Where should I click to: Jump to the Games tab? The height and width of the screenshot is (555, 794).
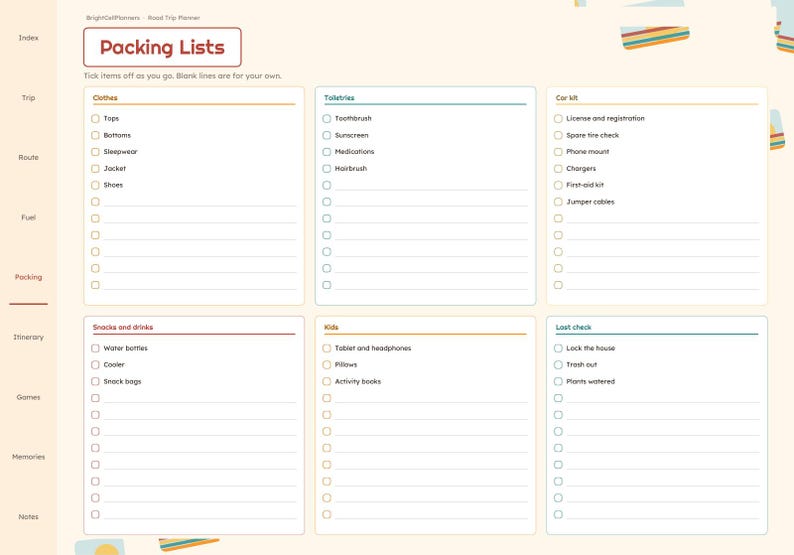pos(28,397)
